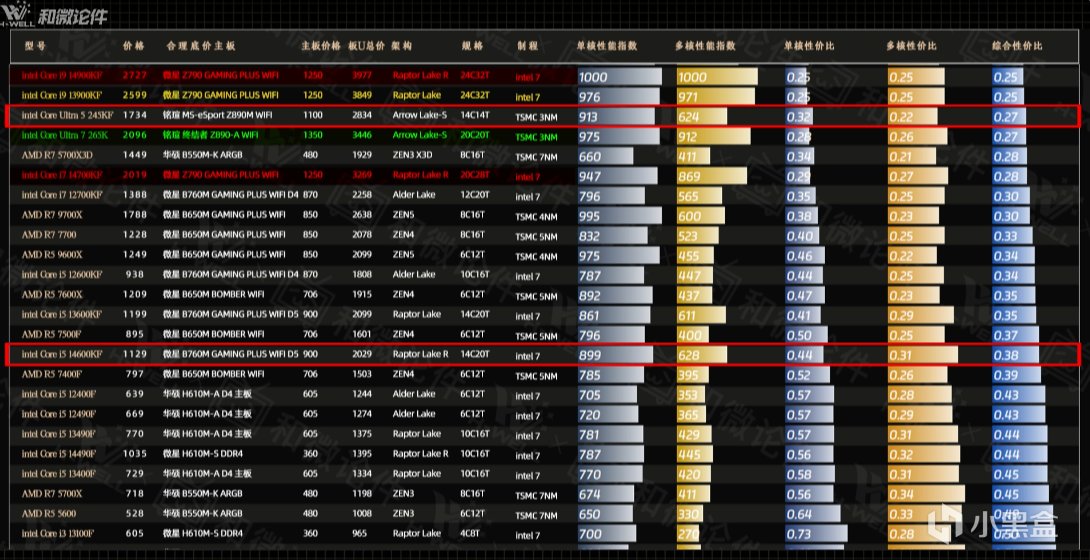Select the intel Core i5 13490F model name
This screenshot has height=560, width=1090.
(x=58, y=434)
